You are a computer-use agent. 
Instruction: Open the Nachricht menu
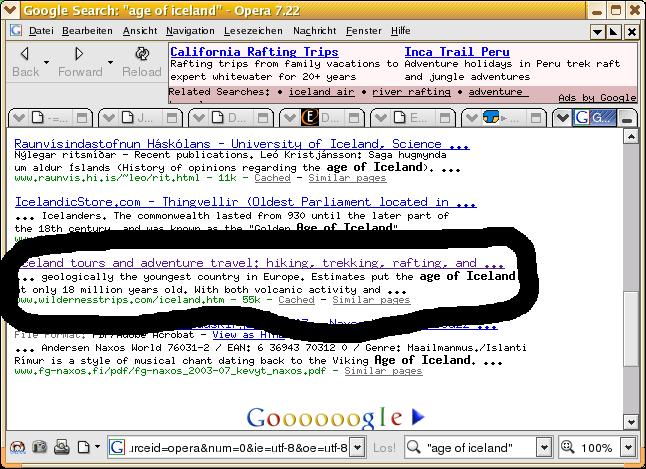point(315,31)
